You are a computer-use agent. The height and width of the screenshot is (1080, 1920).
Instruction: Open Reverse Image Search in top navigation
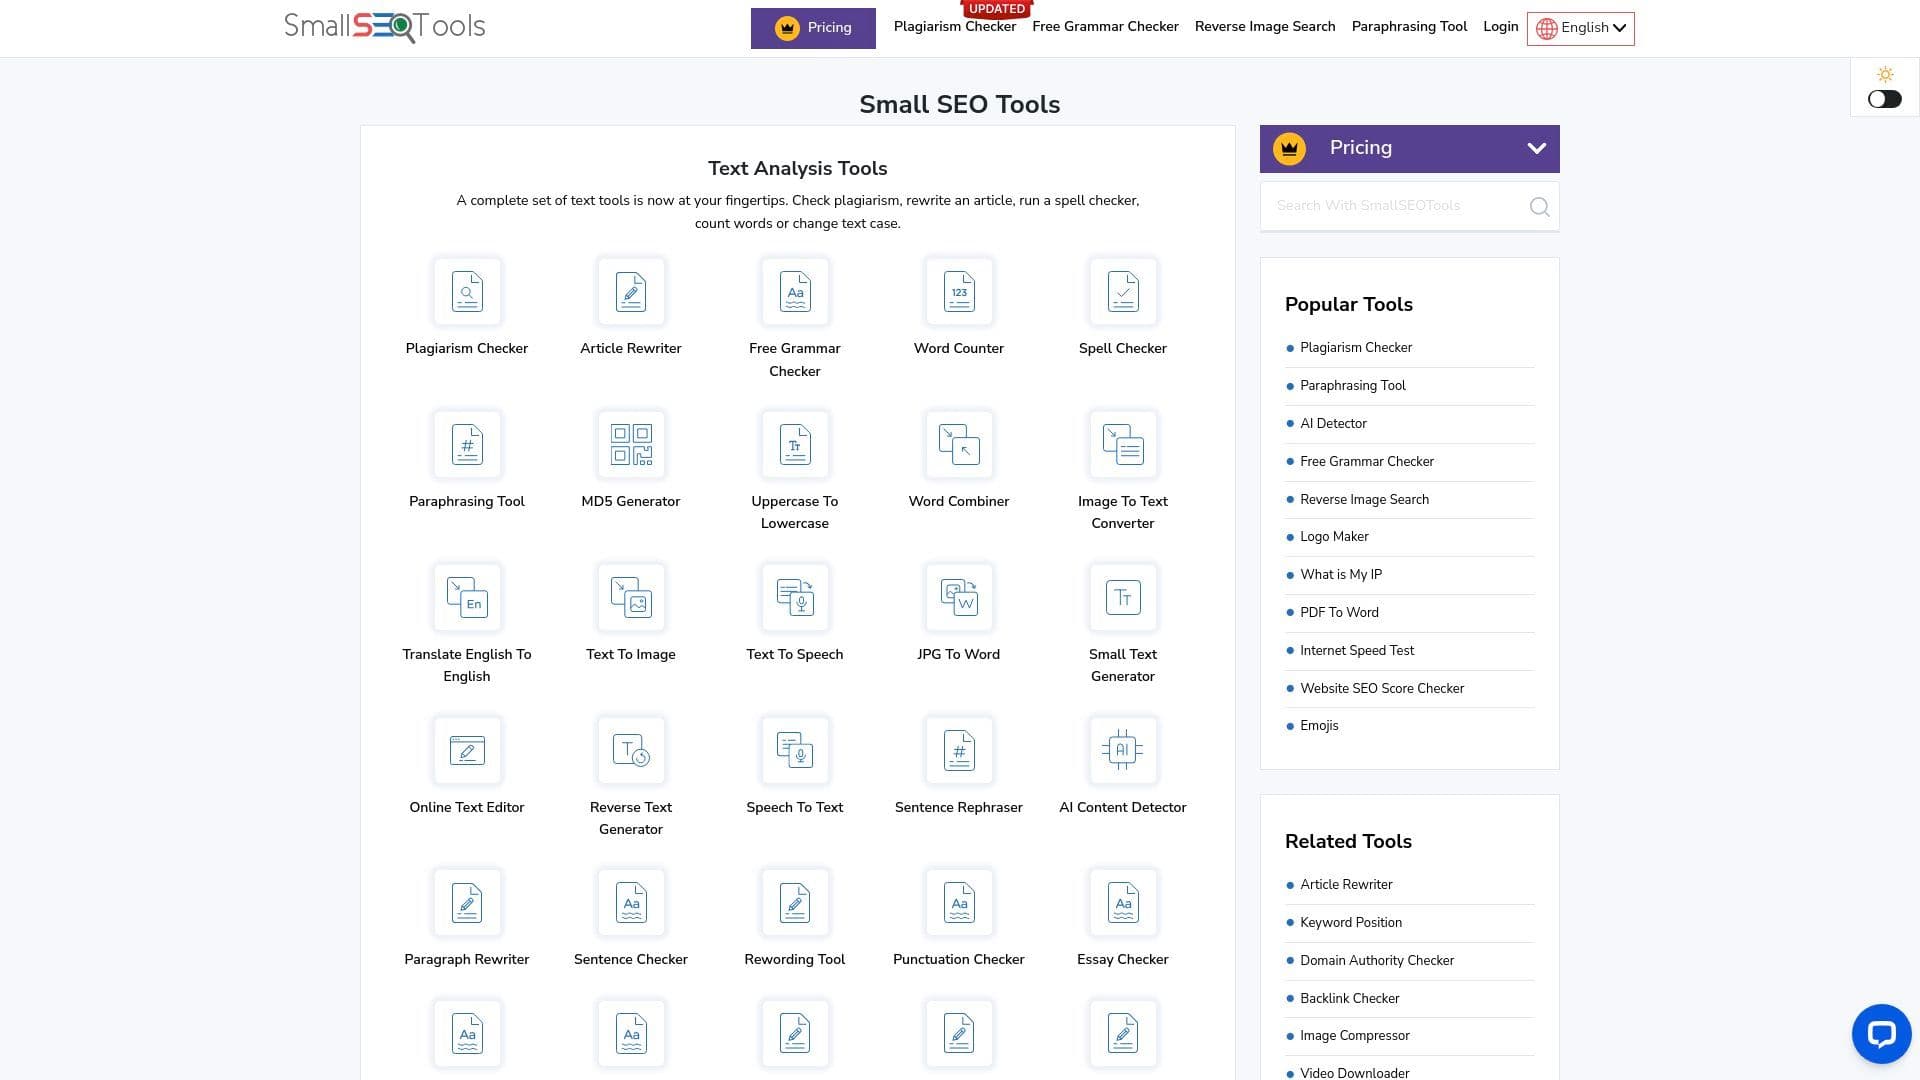tap(1264, 27)
